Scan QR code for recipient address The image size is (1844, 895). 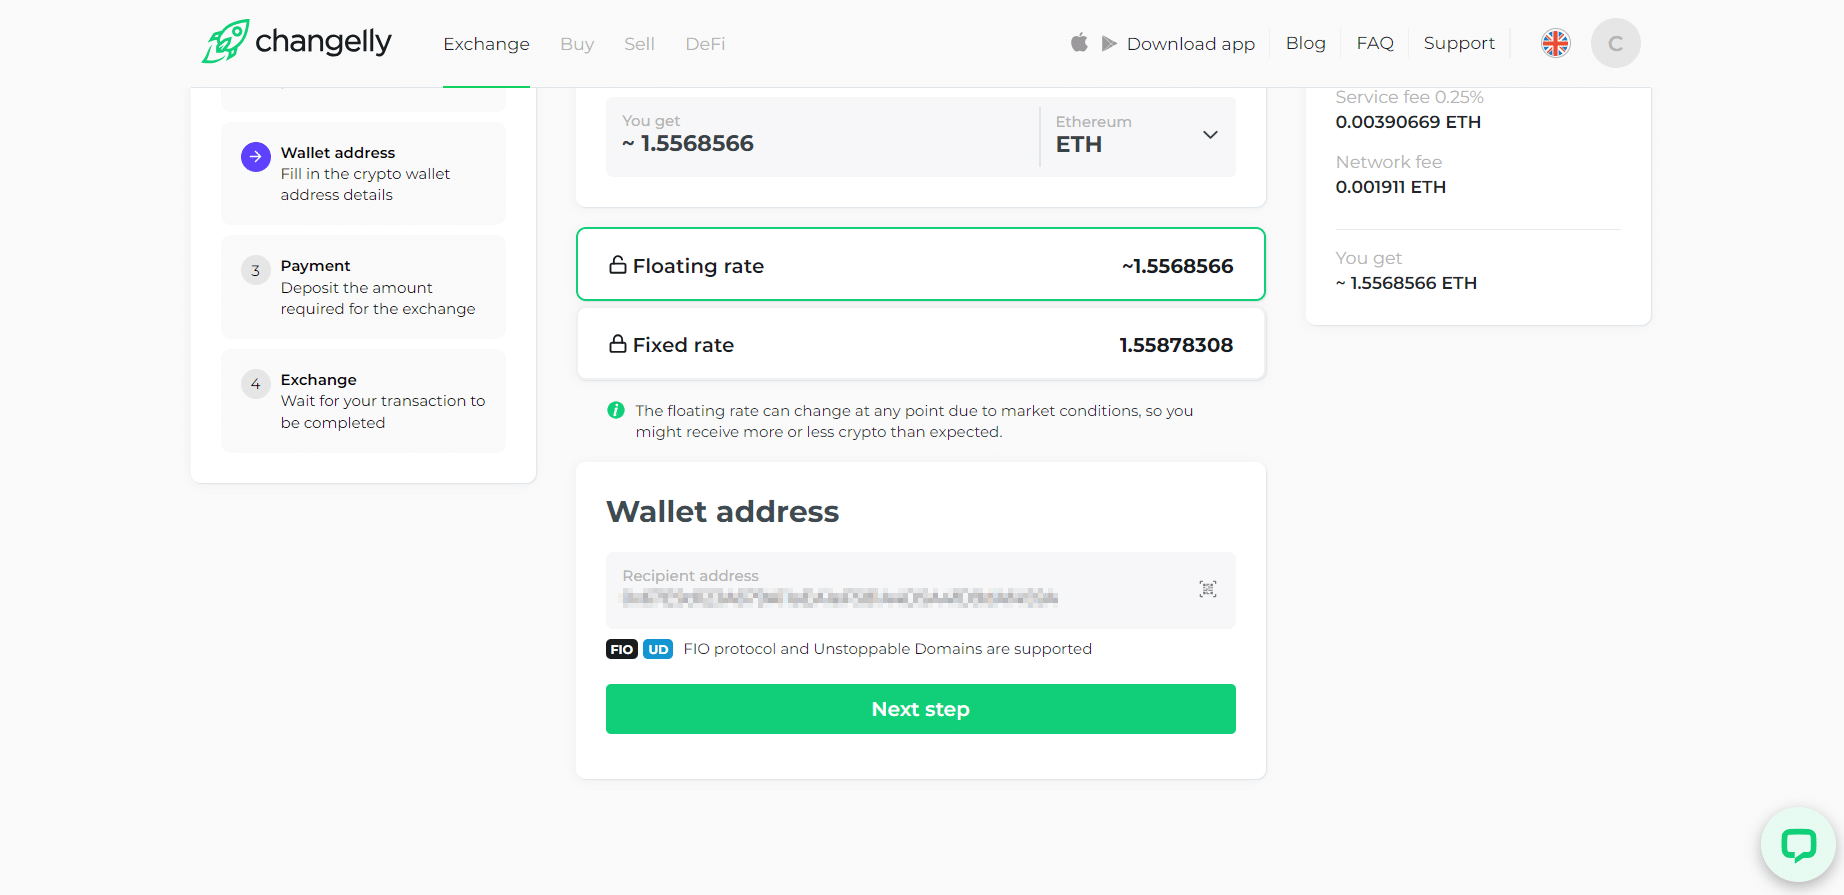1208,589
